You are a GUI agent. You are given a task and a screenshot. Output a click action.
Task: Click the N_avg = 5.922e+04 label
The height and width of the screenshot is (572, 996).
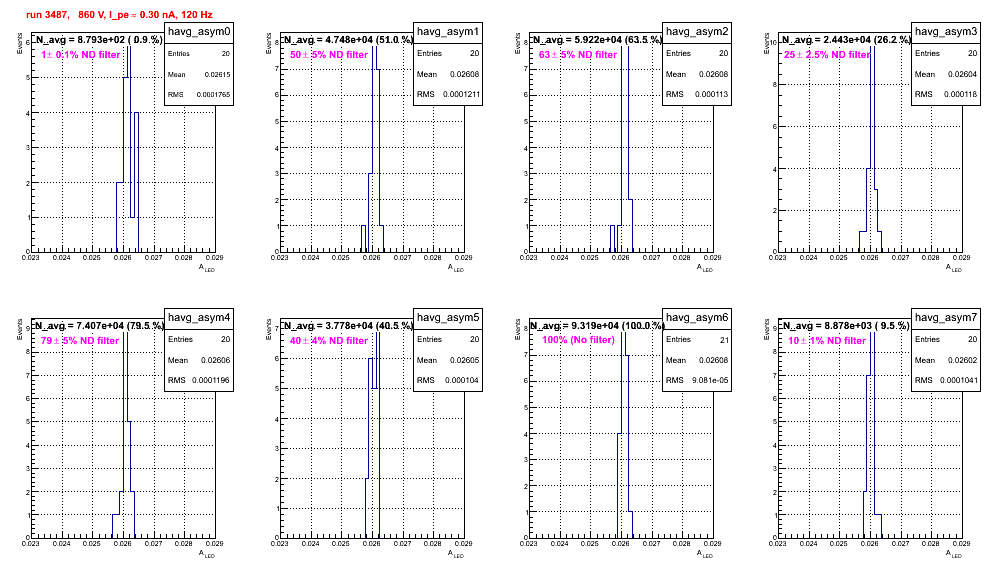tap(597, 39)
